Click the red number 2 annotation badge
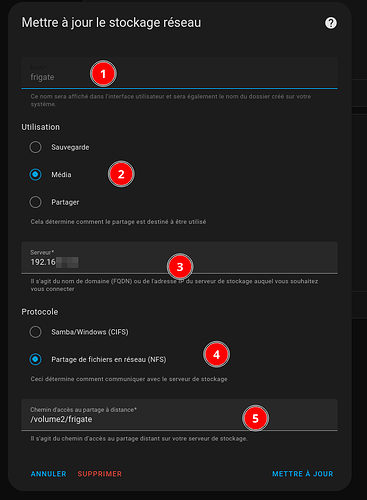The width and height of the screenshot is (367, 500). click(121, 174)
